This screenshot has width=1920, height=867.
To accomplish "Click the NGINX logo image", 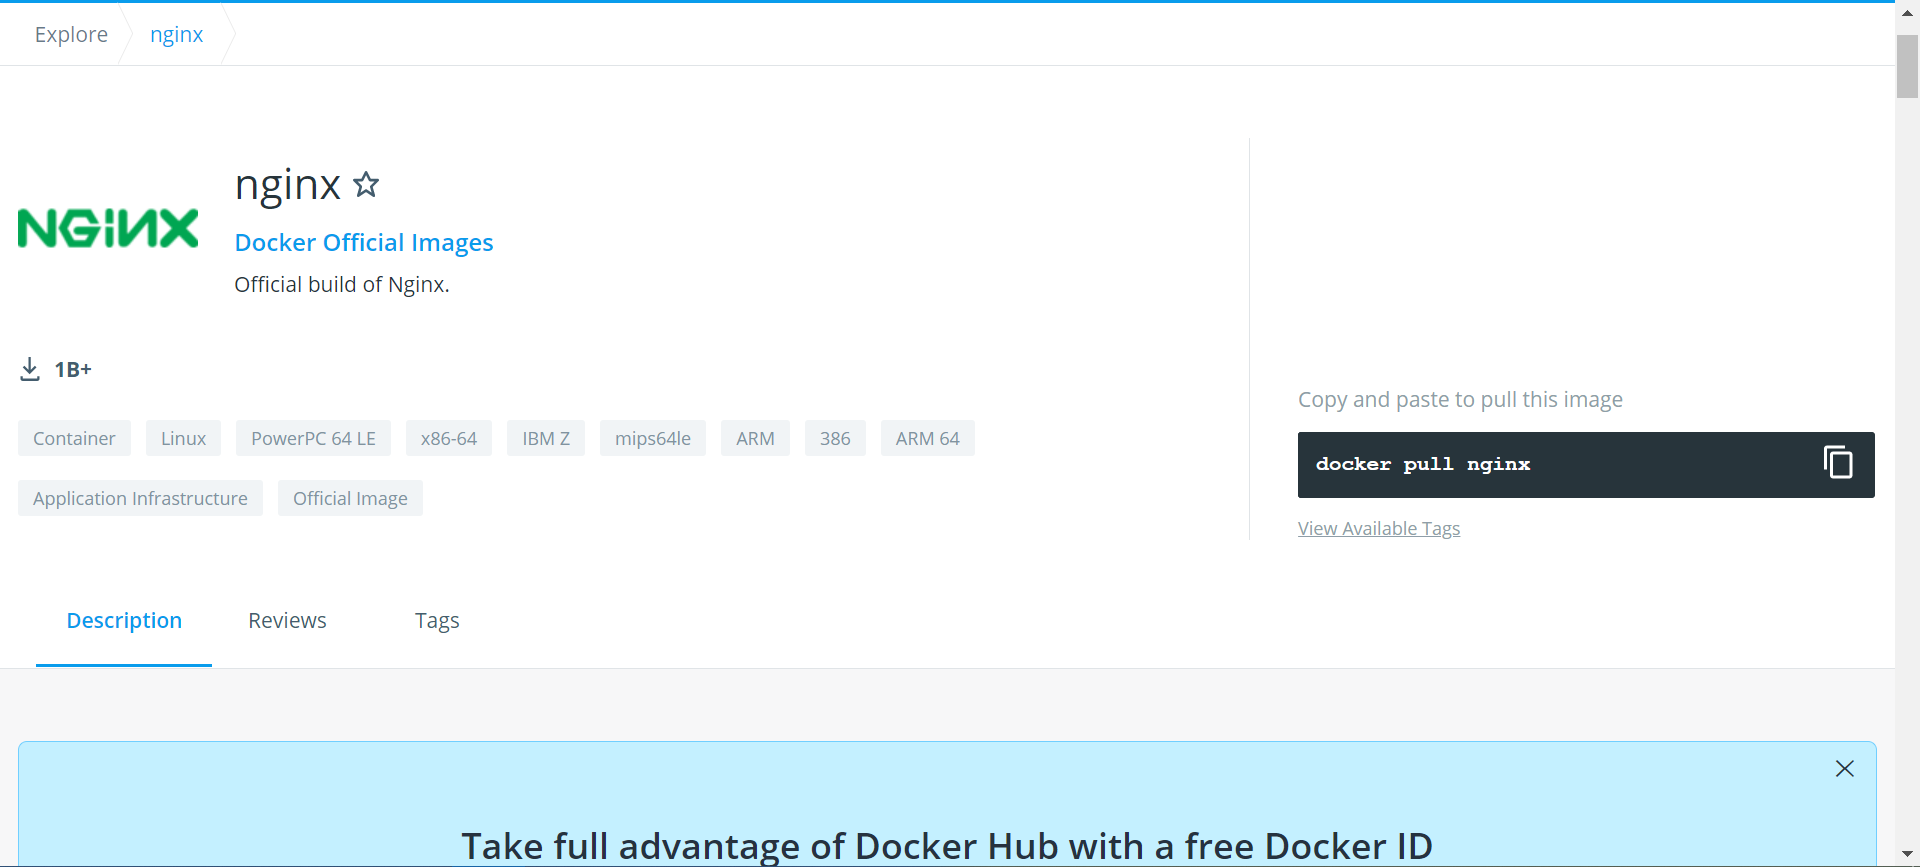I will 108,228.
